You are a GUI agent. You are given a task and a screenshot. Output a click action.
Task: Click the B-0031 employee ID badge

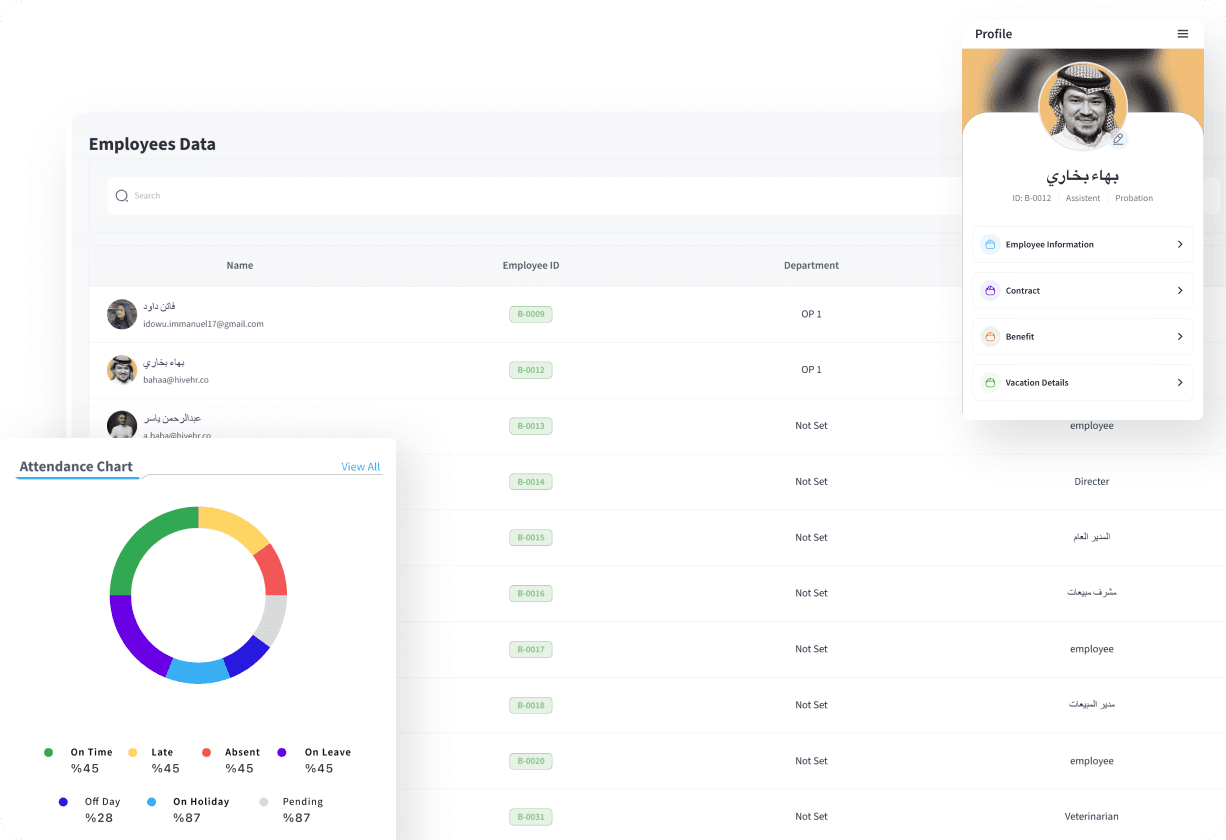[531, 817]
